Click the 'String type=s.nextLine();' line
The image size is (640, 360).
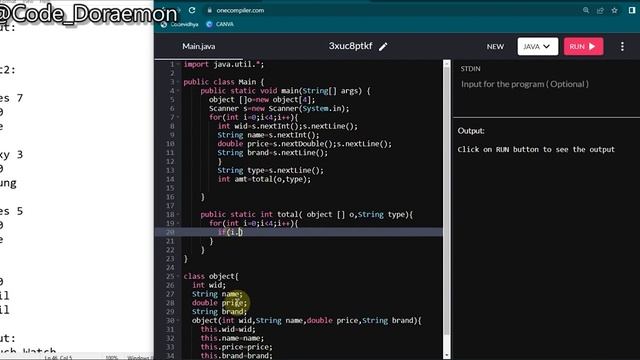click(271, 171)
